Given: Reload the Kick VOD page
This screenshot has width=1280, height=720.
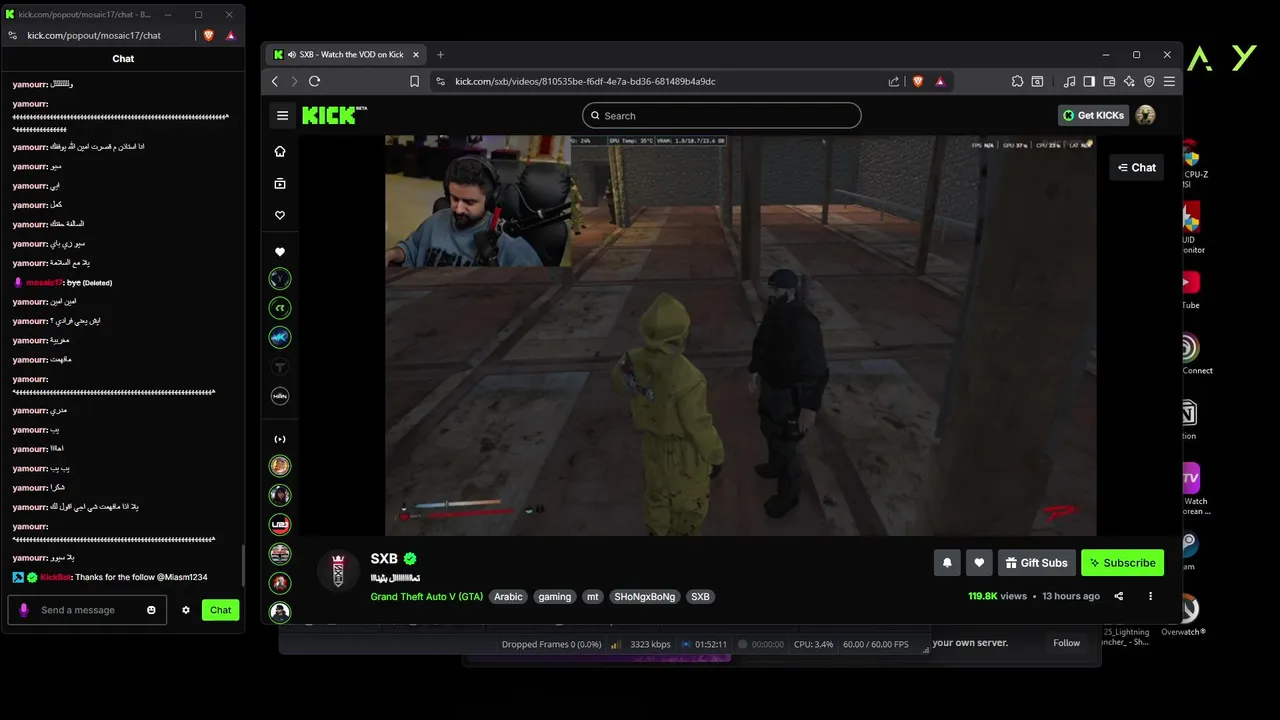Looking at the screenshot, I should point(314,81).
